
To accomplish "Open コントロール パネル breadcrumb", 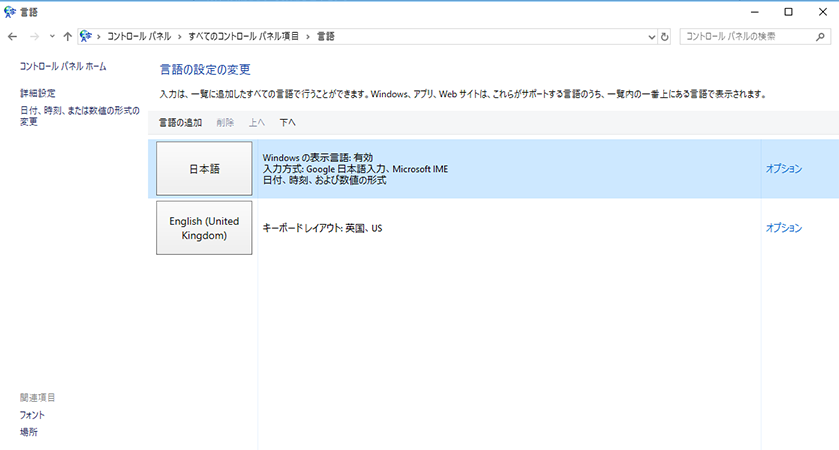I will point(139,36).
